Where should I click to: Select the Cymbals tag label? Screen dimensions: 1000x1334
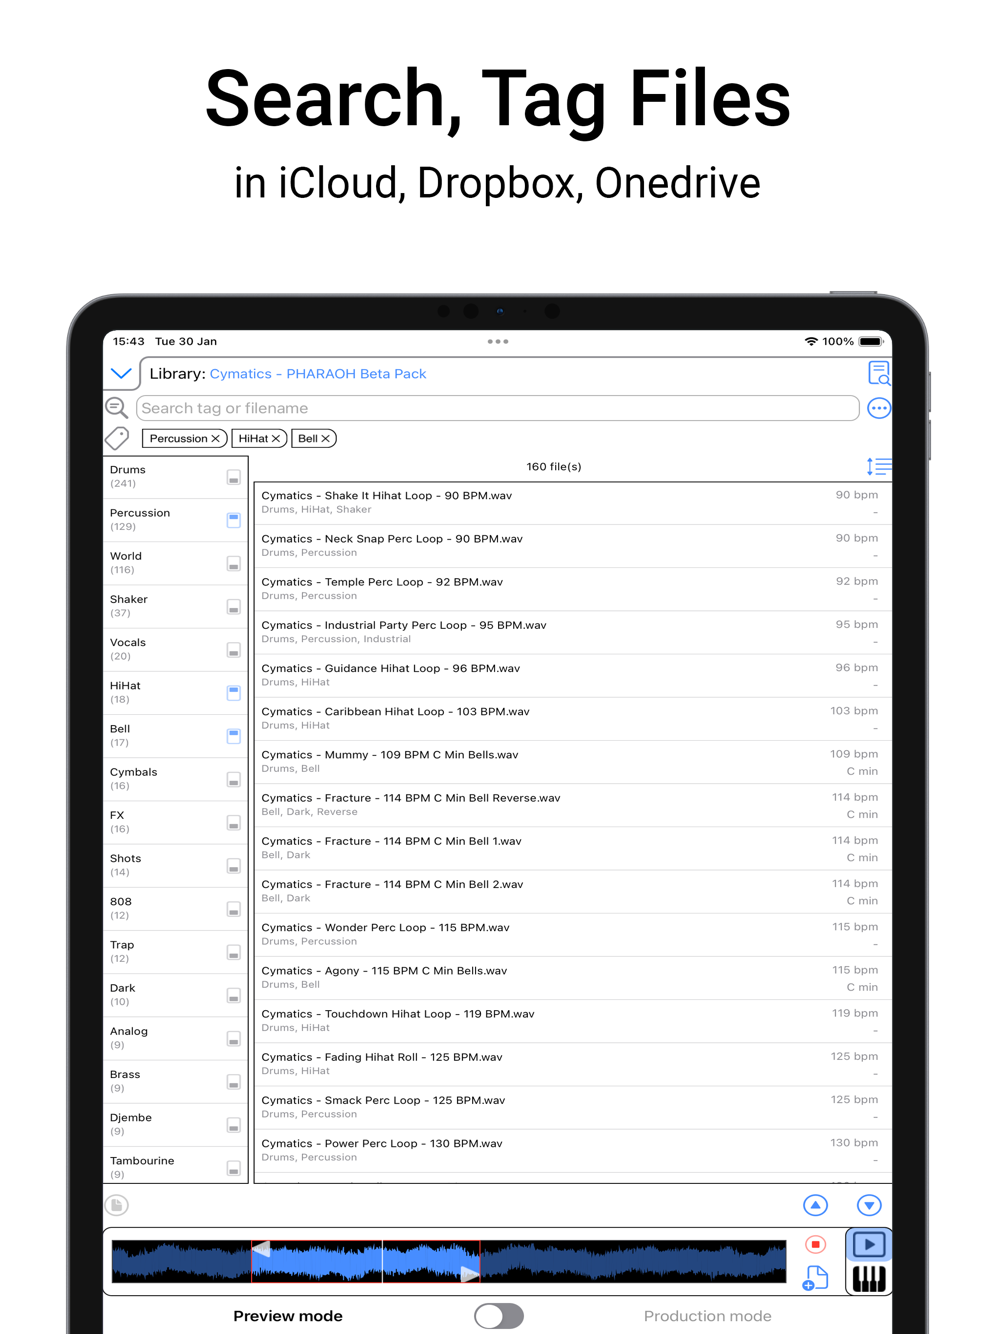tap(134, 772)
